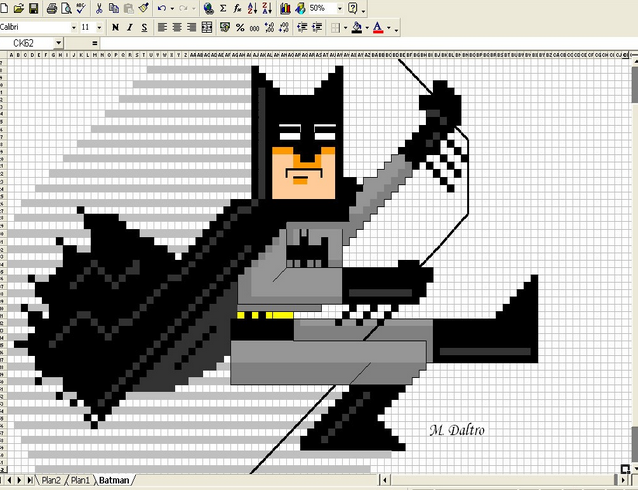Screen dimensions: 638x490
Task: Switch to the Plan2 sheet tab
Action: click(x=51, y=480)
